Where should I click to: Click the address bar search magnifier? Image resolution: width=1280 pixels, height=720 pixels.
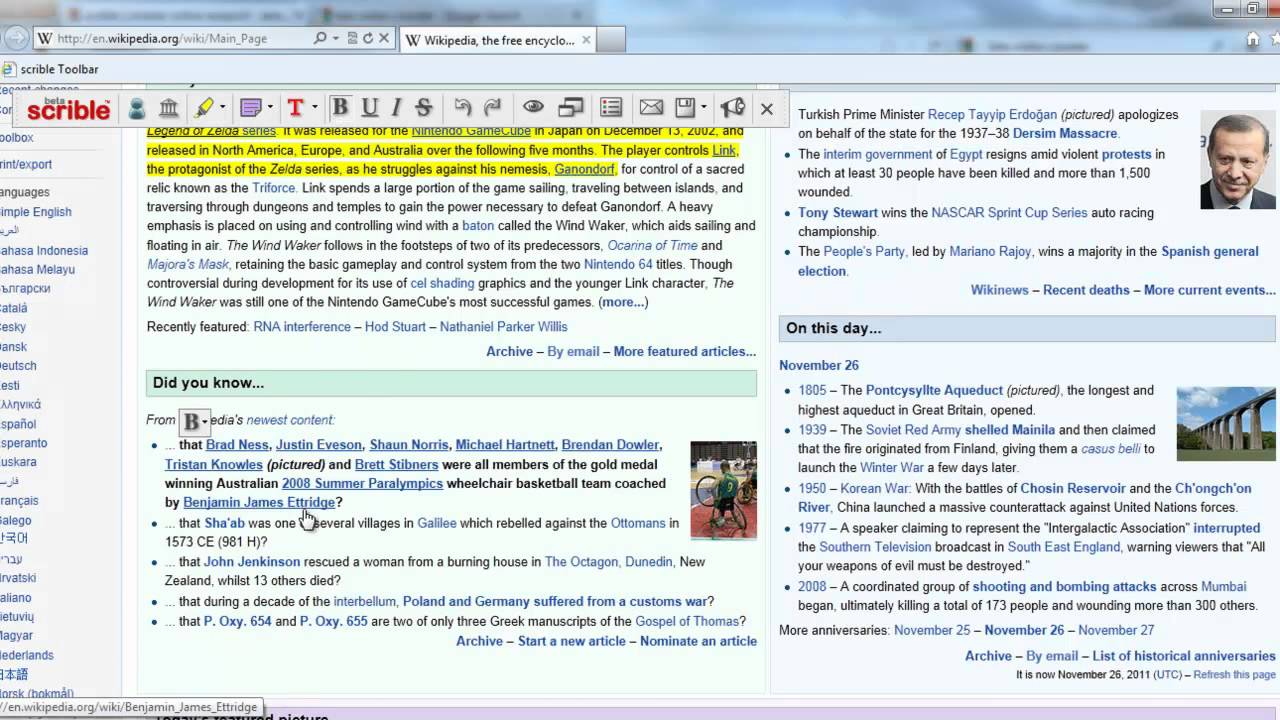[320, 39]
